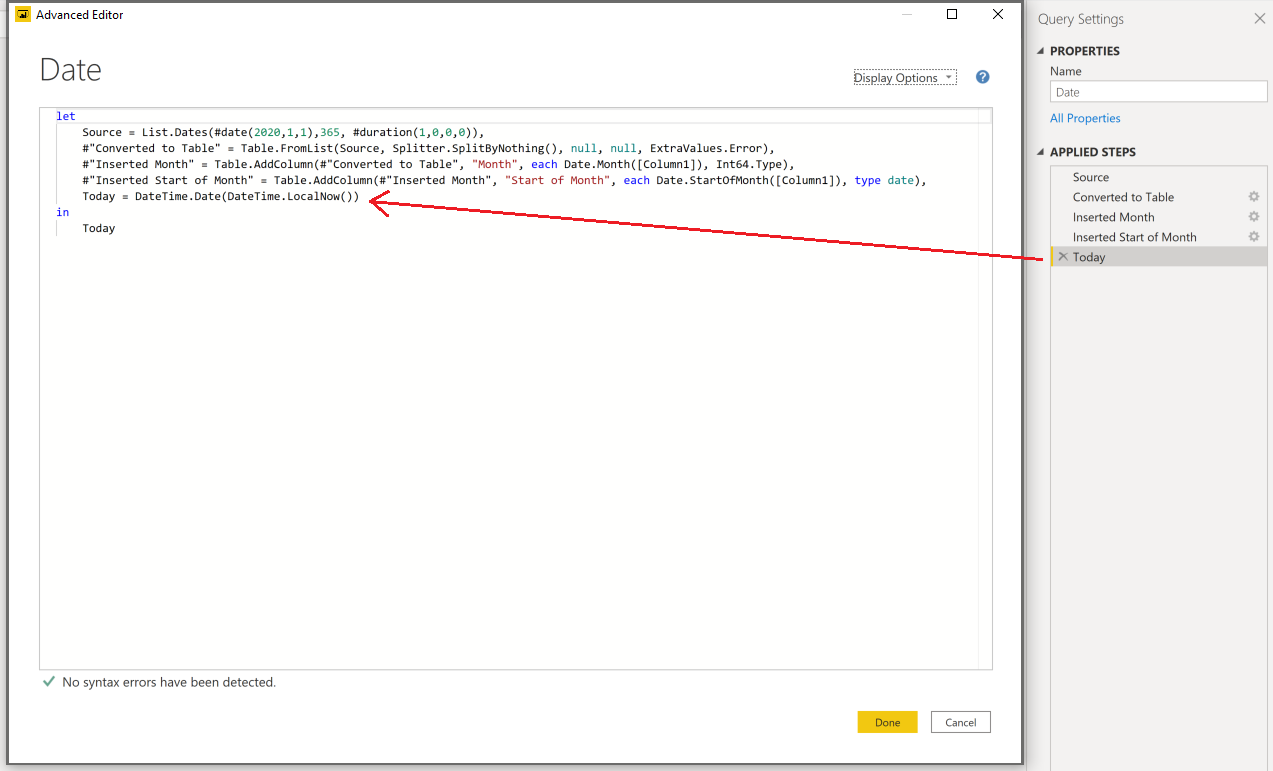Click DateTime.LocalNow() in the Today line
The width and height of the screenshot is (1273, 771).
(x=289, y=196)
